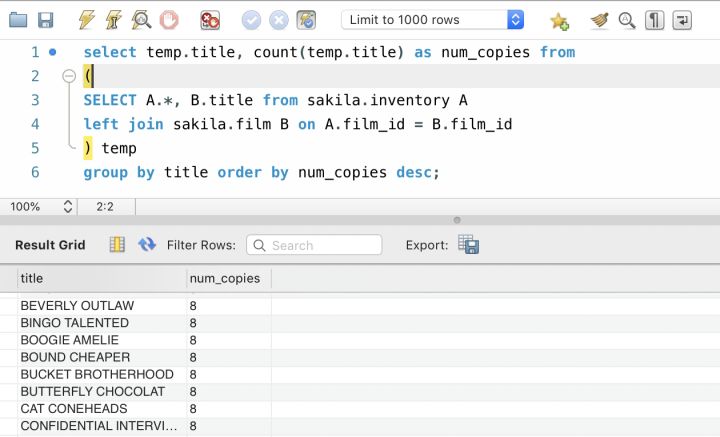Place cursor in 'sakila.film' on line 4

click(x=222, y=124)
